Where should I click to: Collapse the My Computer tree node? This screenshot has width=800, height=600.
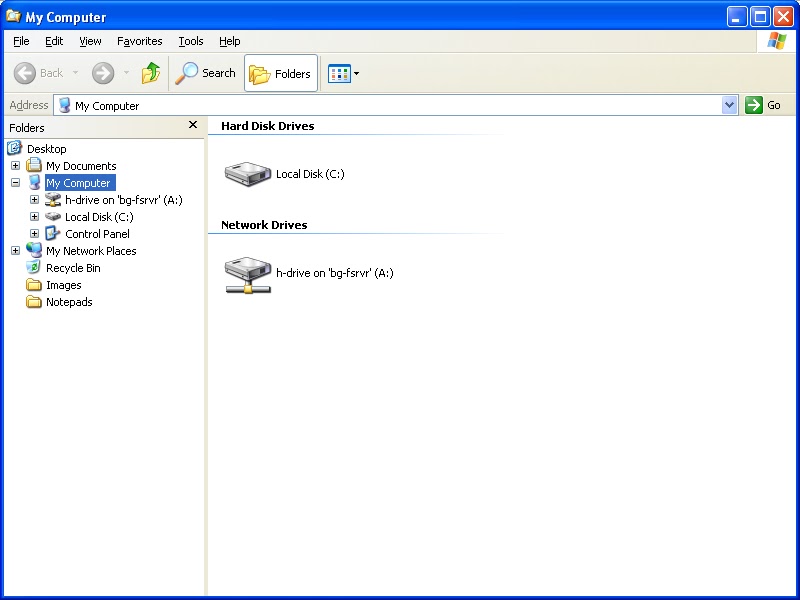(x=15, y=182)
